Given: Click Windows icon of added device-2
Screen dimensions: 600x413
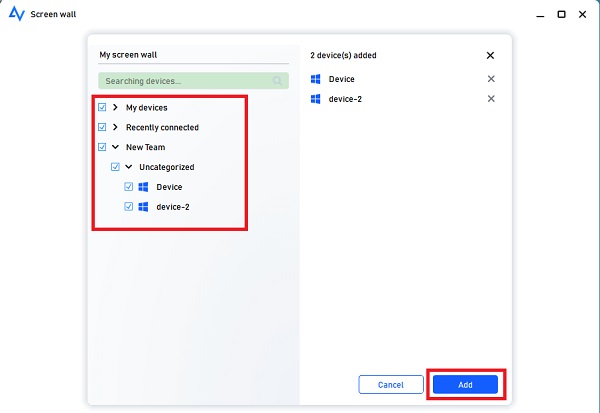Looking at the screenshot, I should pyautogui.click(x=316, y=99).
